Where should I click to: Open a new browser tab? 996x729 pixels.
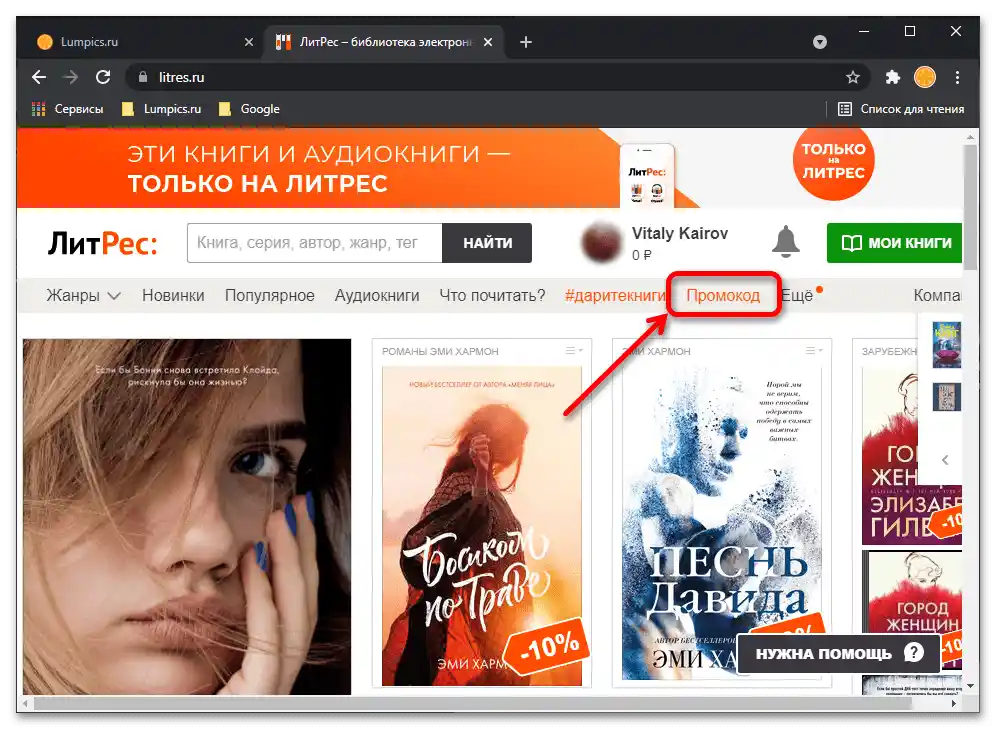point(525,42)
